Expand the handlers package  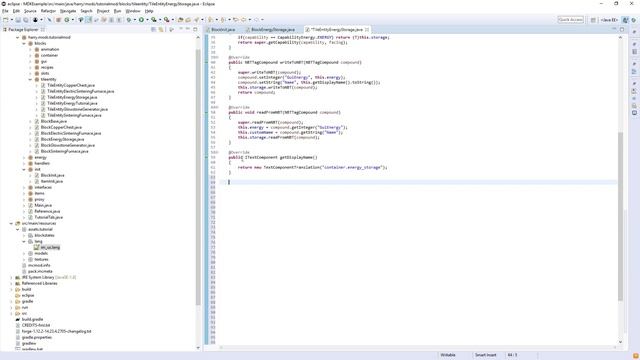[x=24, y=163]
